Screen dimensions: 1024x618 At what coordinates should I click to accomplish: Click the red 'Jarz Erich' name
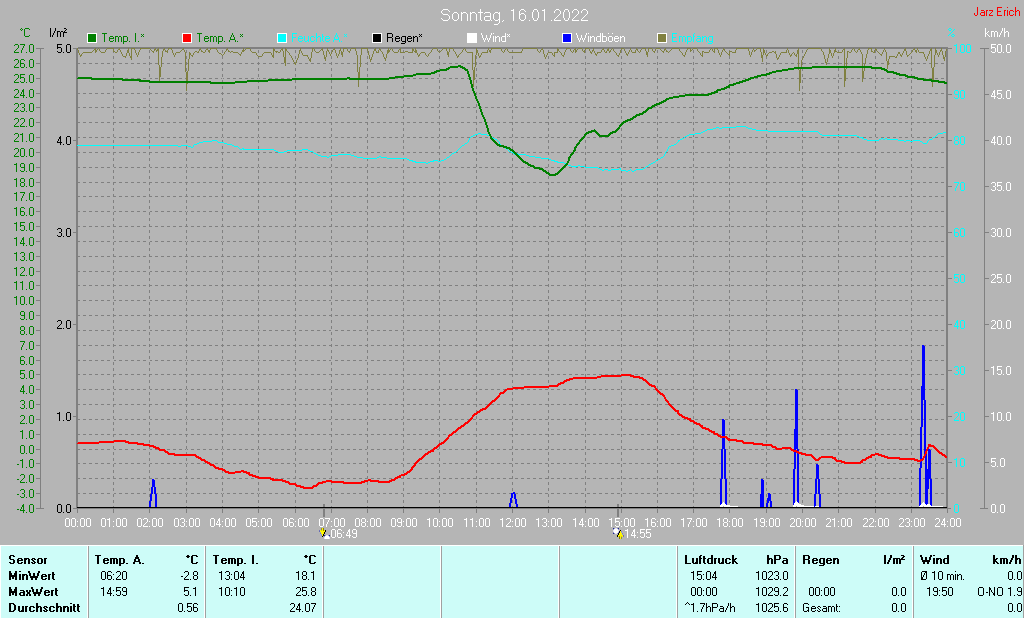tap(997, 12)
